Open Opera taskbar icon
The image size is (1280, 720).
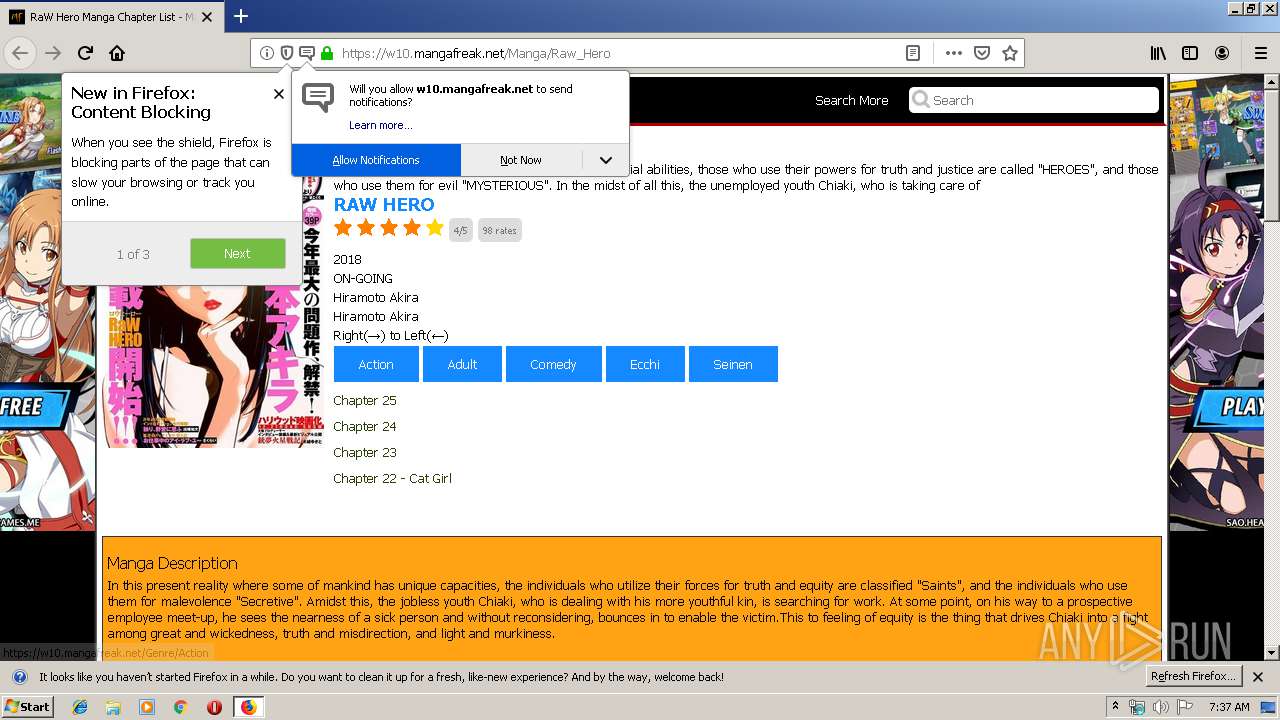tap(214, 707)
